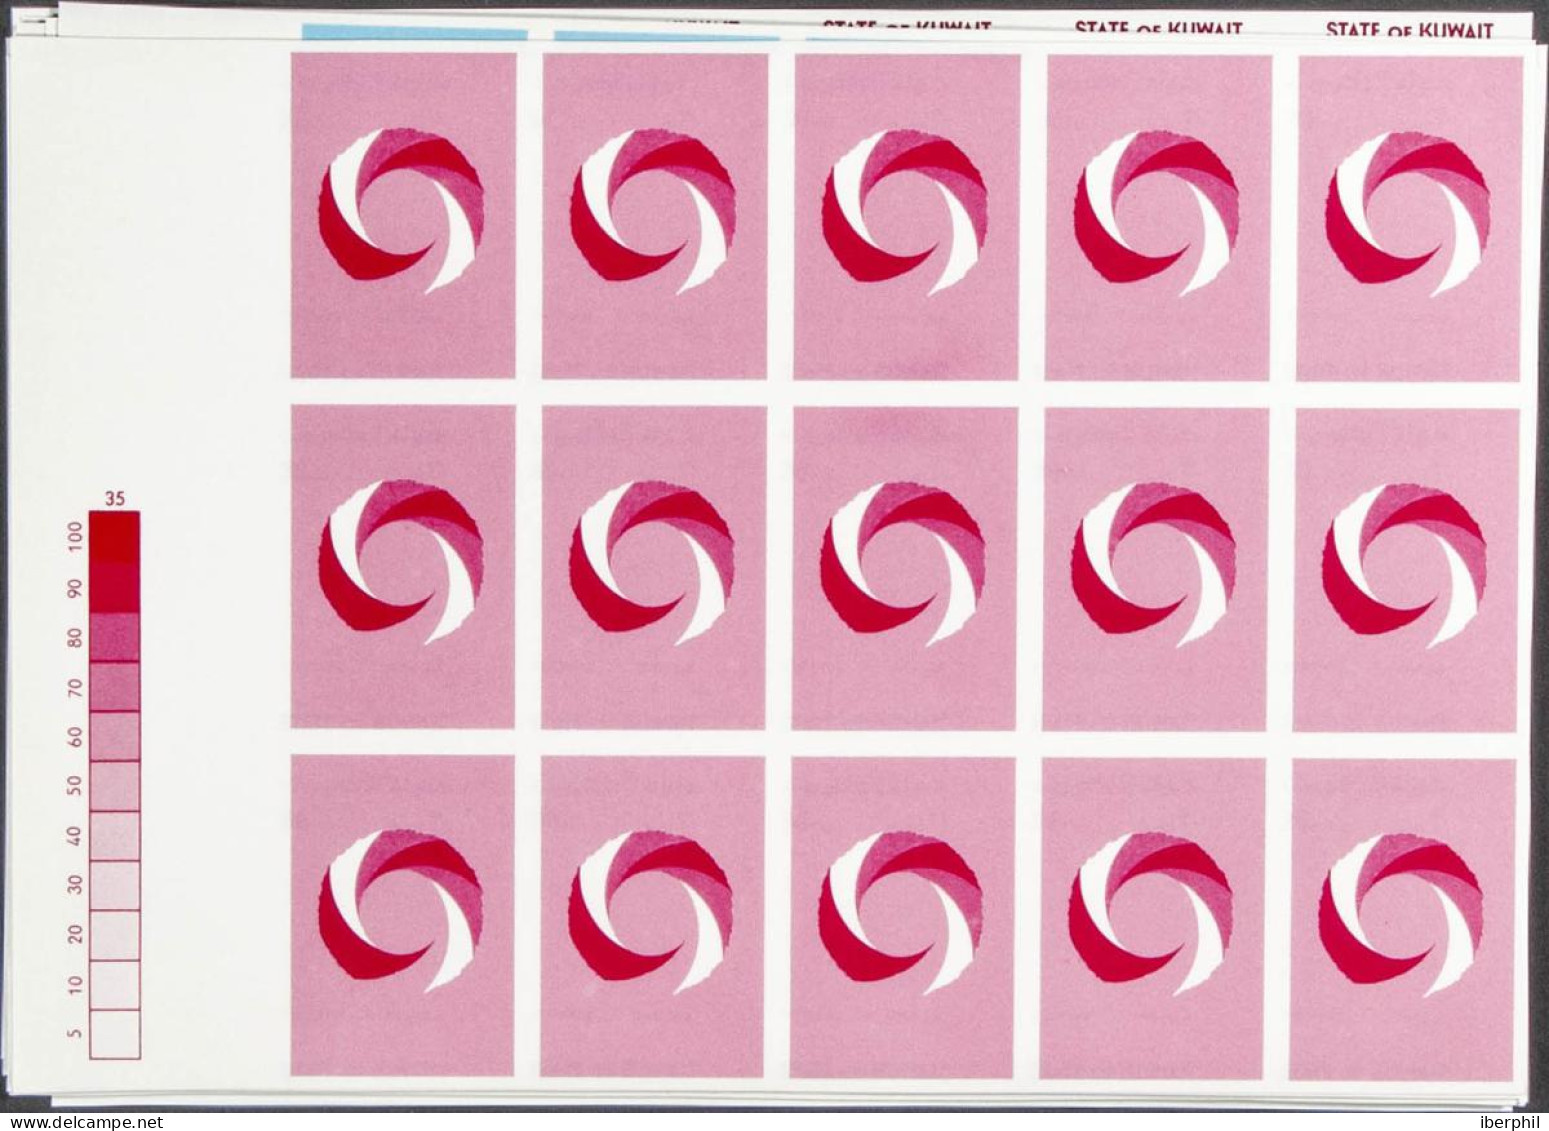1549x1131 pixels.
Task: Select the first stamp in the top row
Action: click(x=403, y=216)
